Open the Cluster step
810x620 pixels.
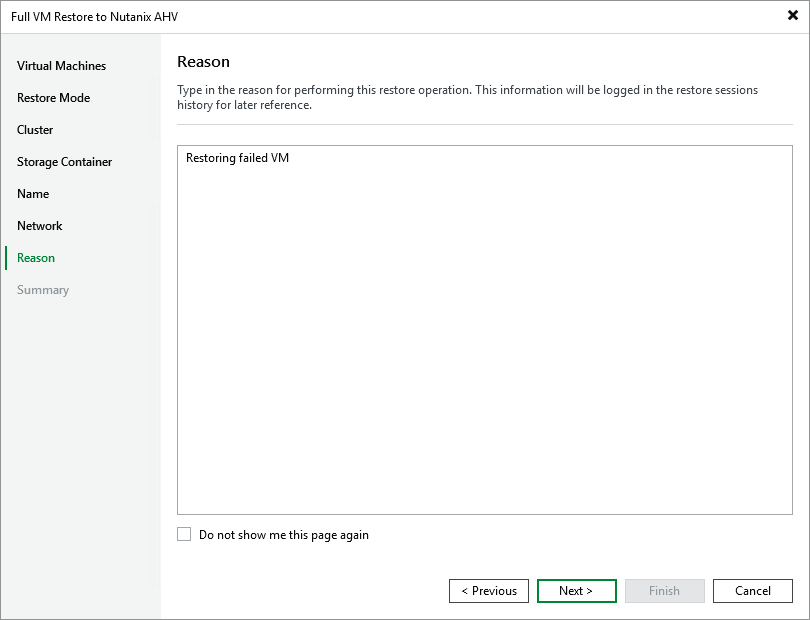point(35,129)
